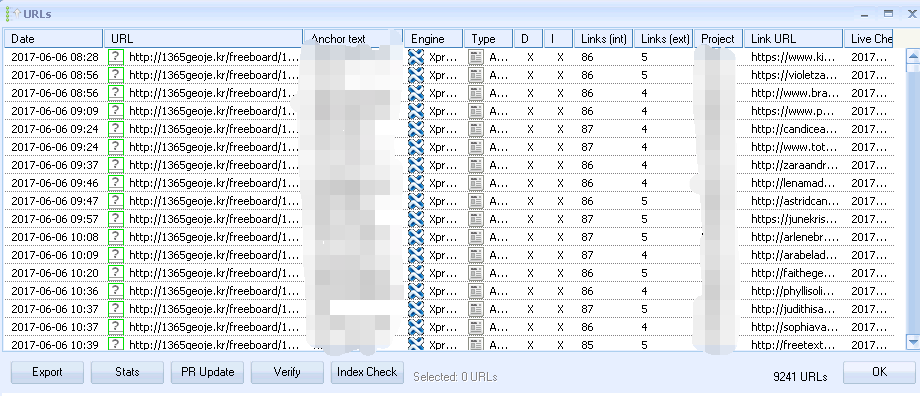Select the link URL cell starting http://arabelad

[794, 255]
